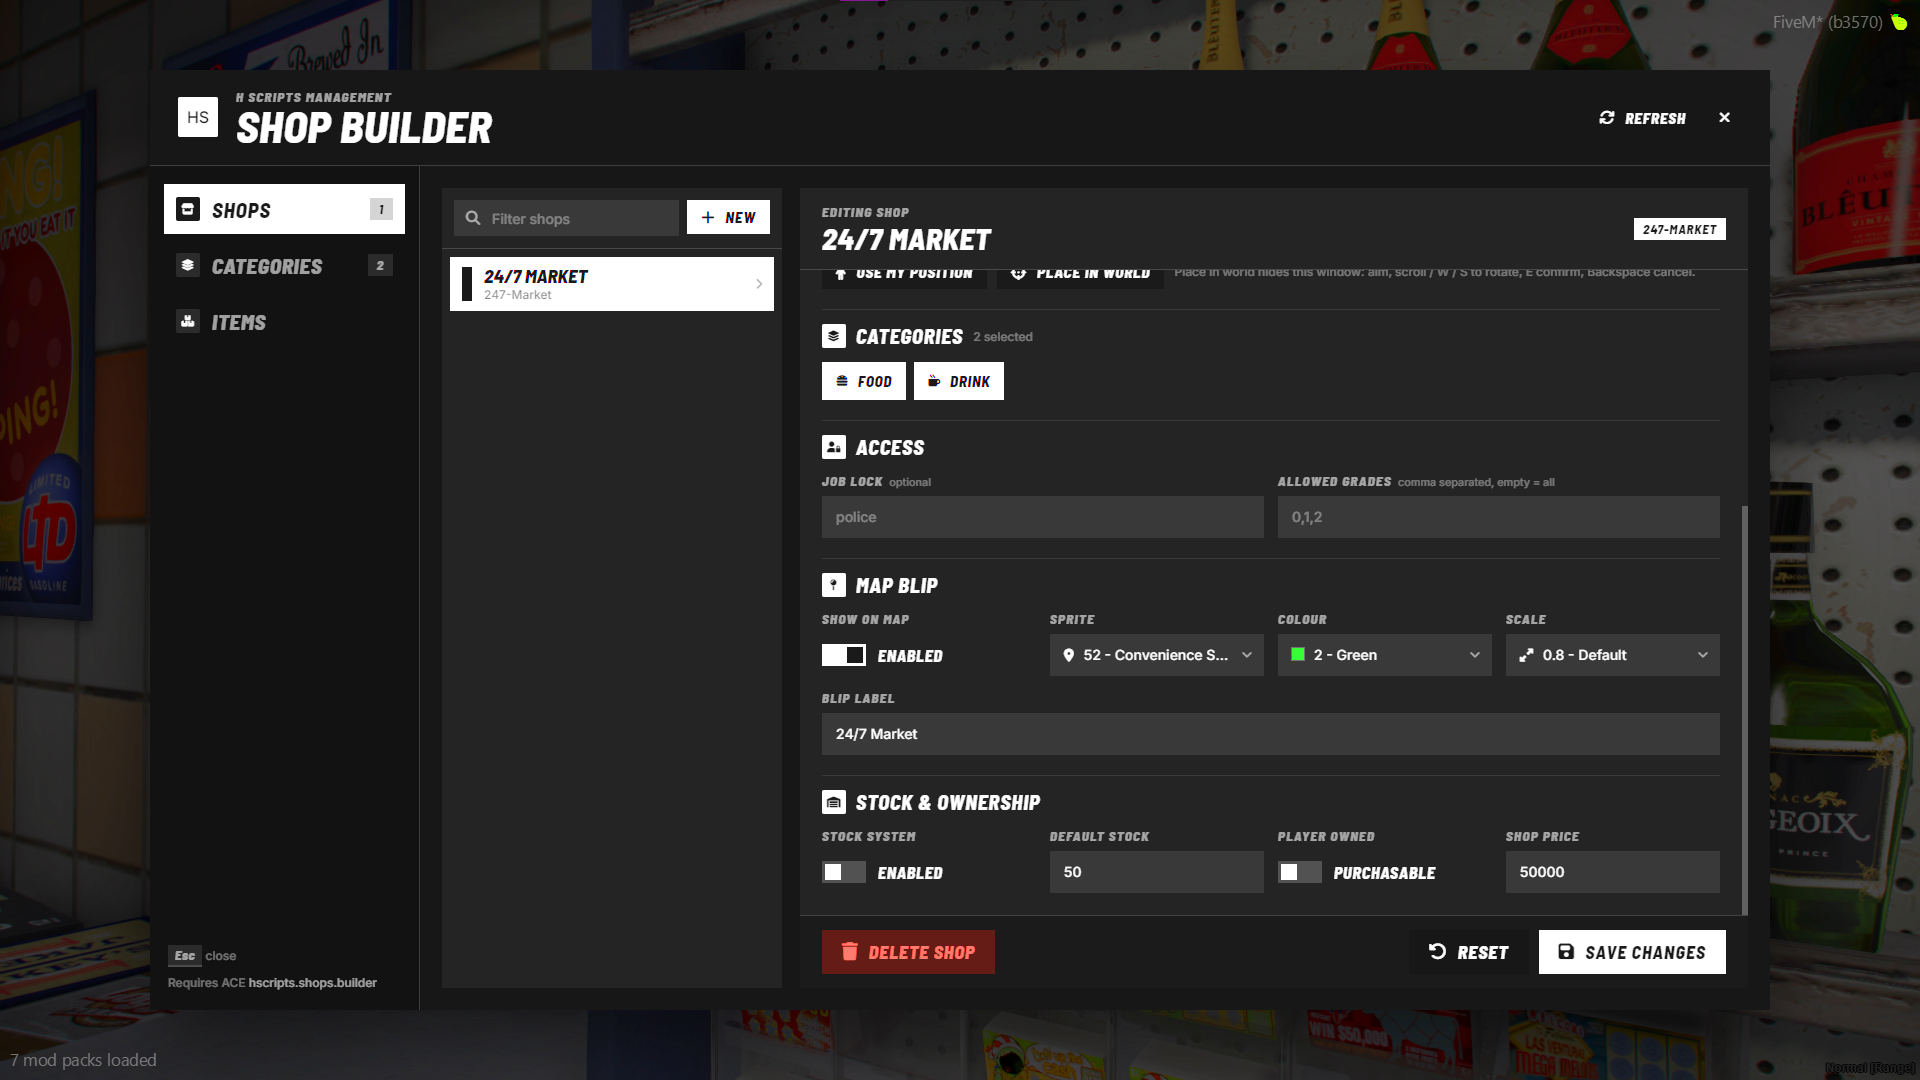Open the Shops sidebar tab

(x=284, y=209)
